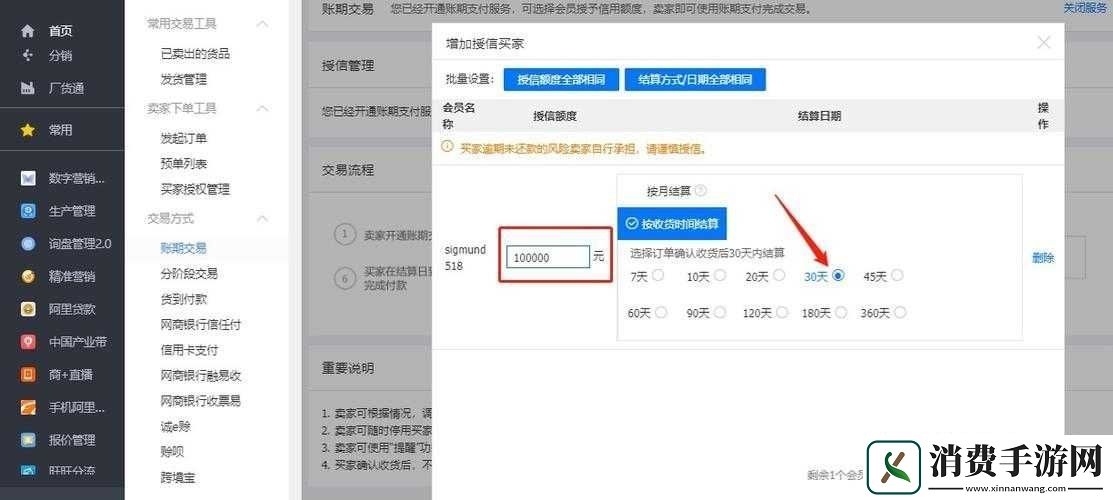Collapse the 交易方式 section chevron
1113x500 pixels.
[262, 218]
